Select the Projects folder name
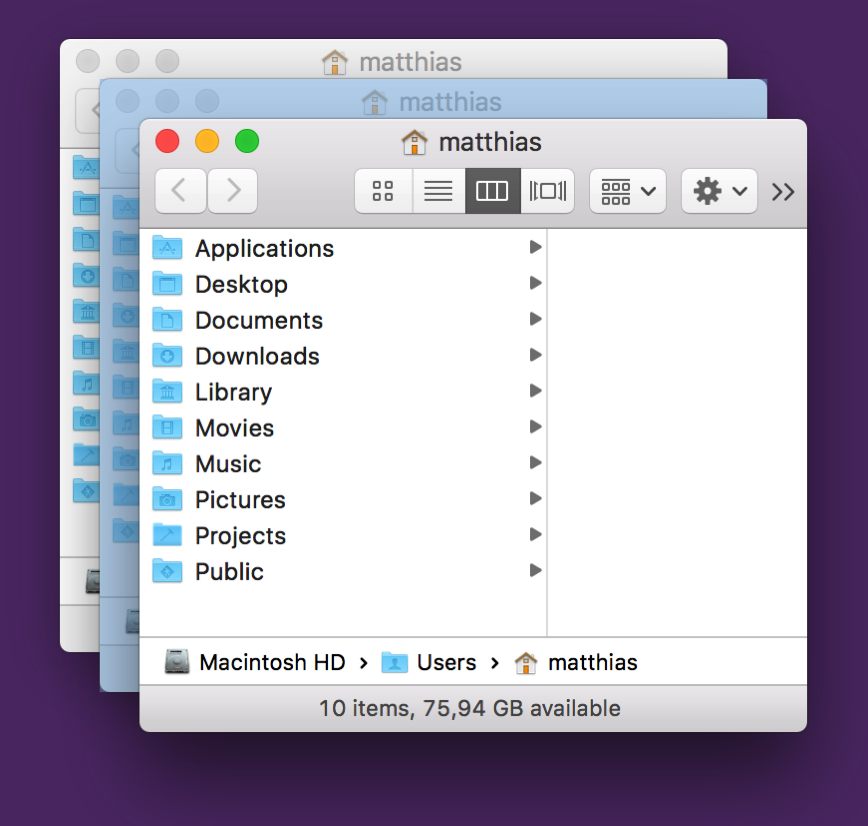 241,536
